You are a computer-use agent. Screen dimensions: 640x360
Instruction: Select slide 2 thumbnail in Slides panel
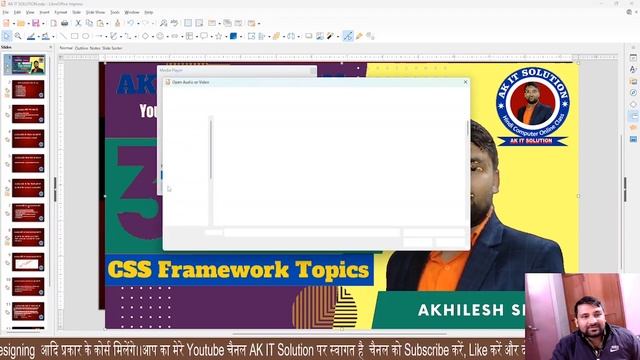[28, 89]
